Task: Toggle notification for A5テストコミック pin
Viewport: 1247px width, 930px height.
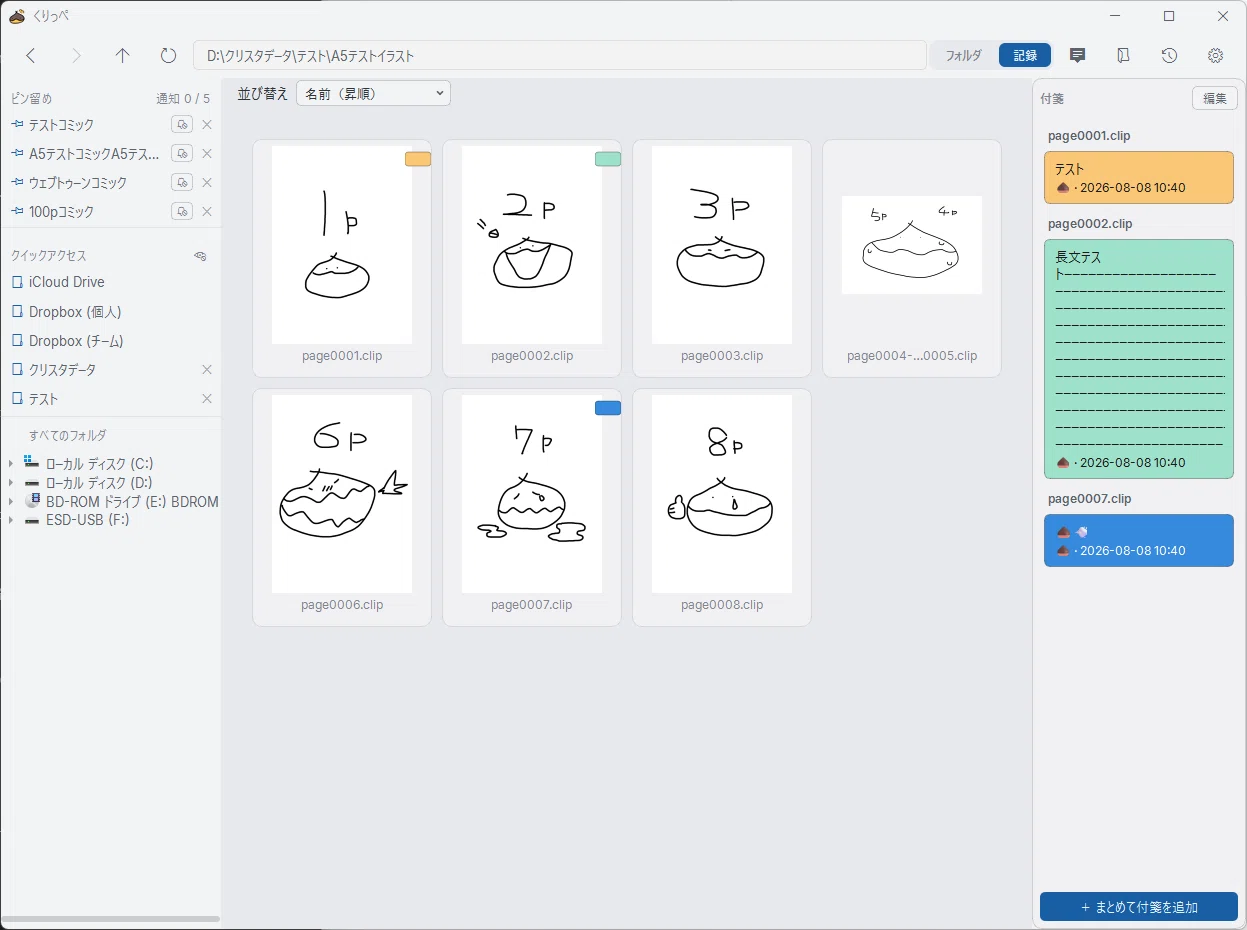Action: [181, 154]
